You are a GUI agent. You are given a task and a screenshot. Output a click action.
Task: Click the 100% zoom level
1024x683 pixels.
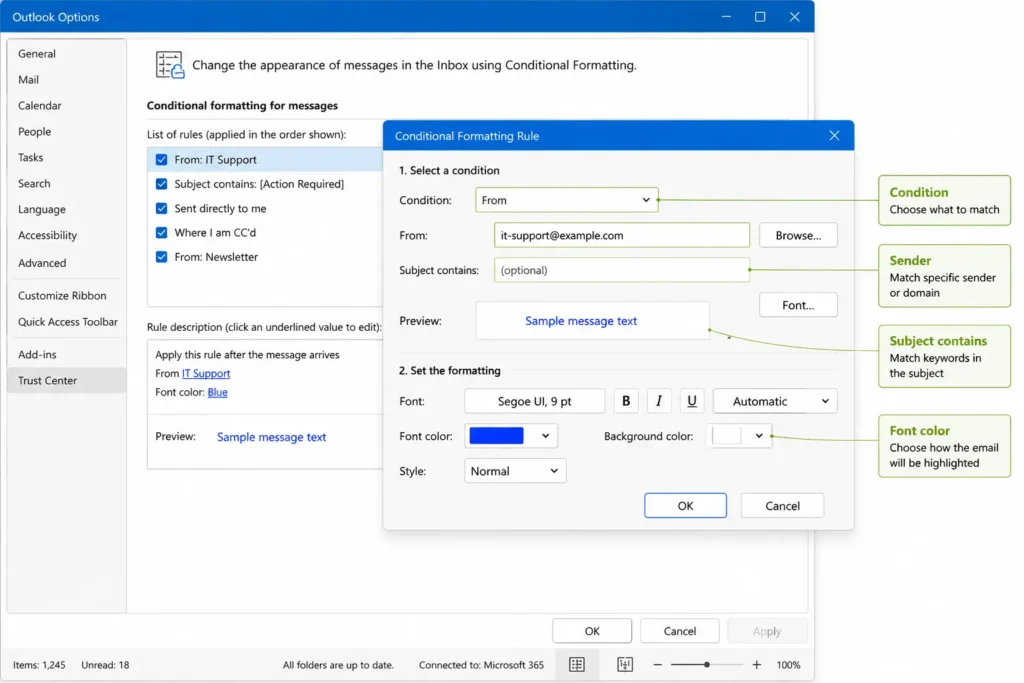click(x=788, y=665)
